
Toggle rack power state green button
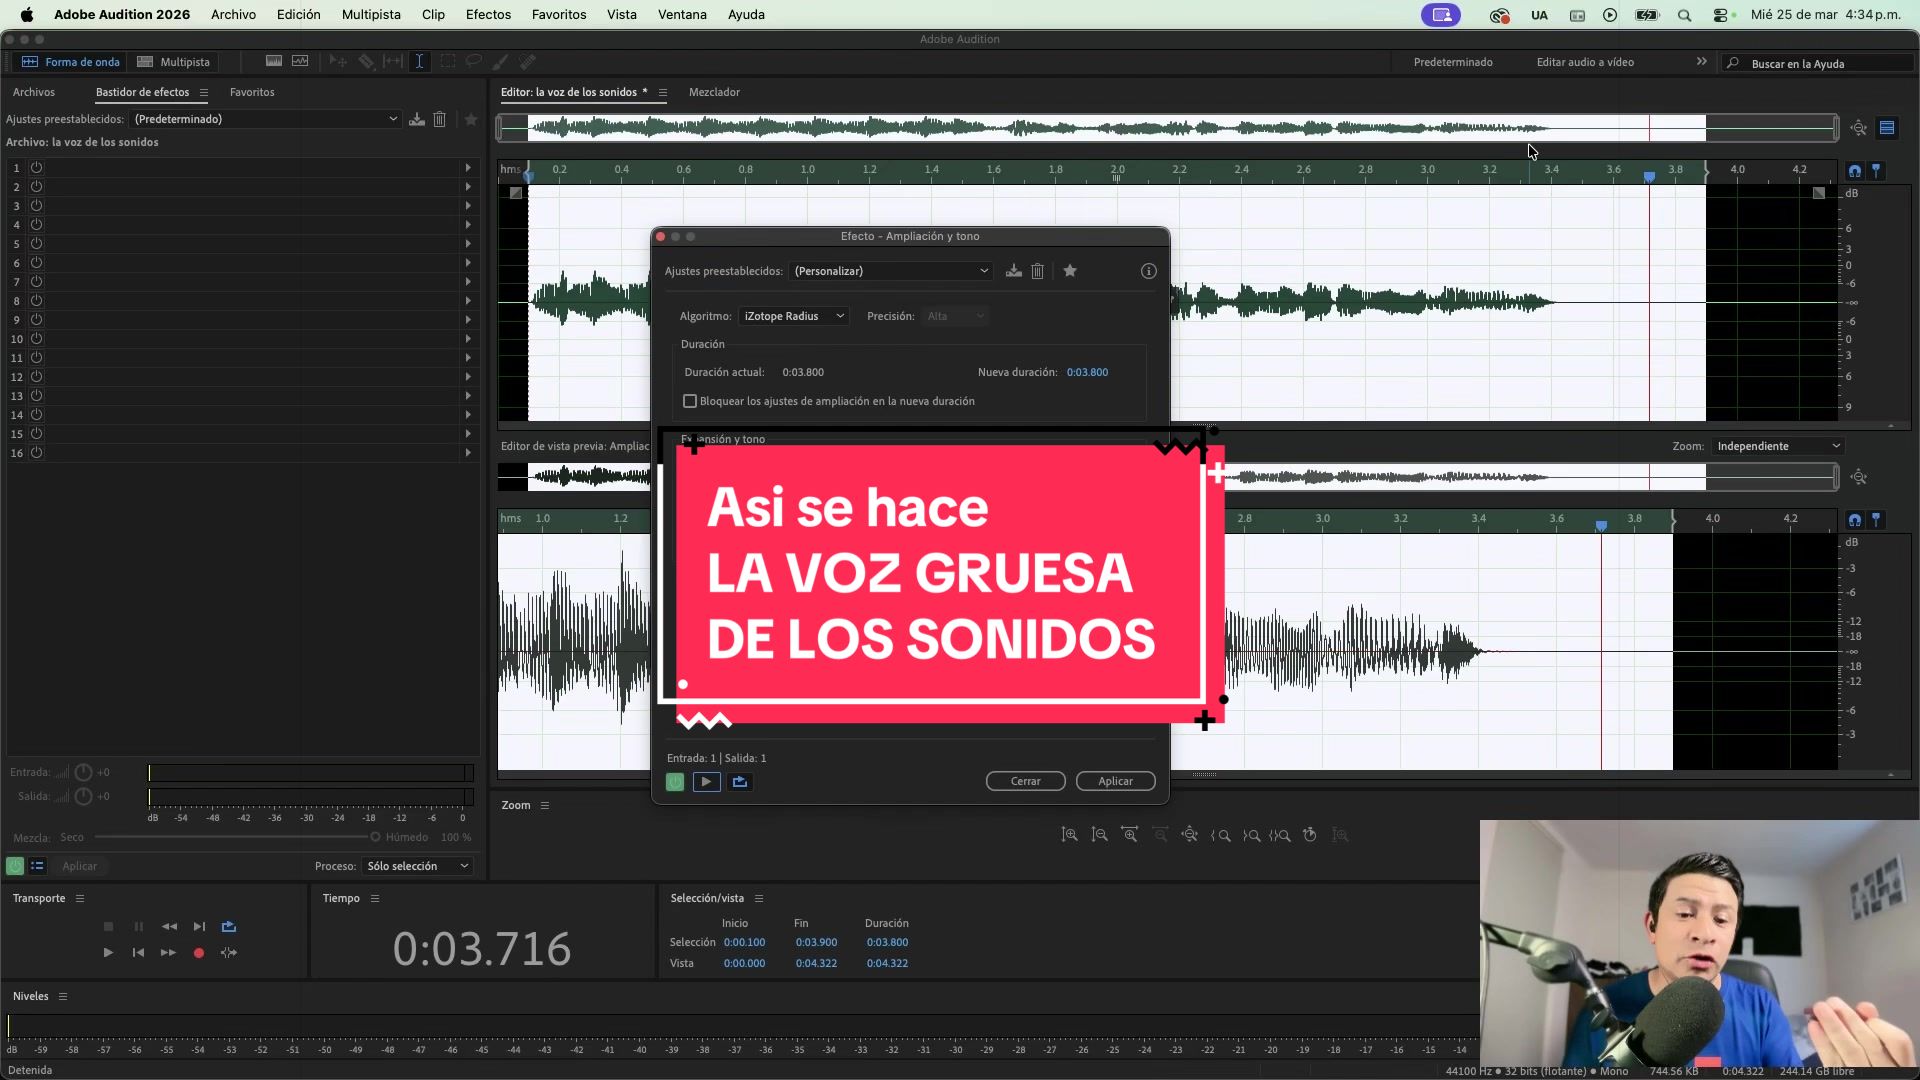[x=15, y=866]
